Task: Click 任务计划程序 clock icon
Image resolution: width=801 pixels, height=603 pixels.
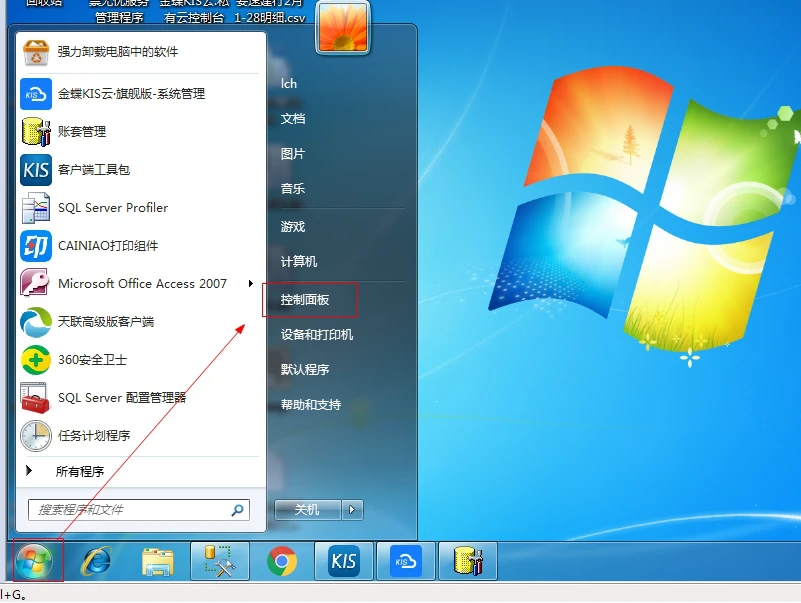Action: 36,436
